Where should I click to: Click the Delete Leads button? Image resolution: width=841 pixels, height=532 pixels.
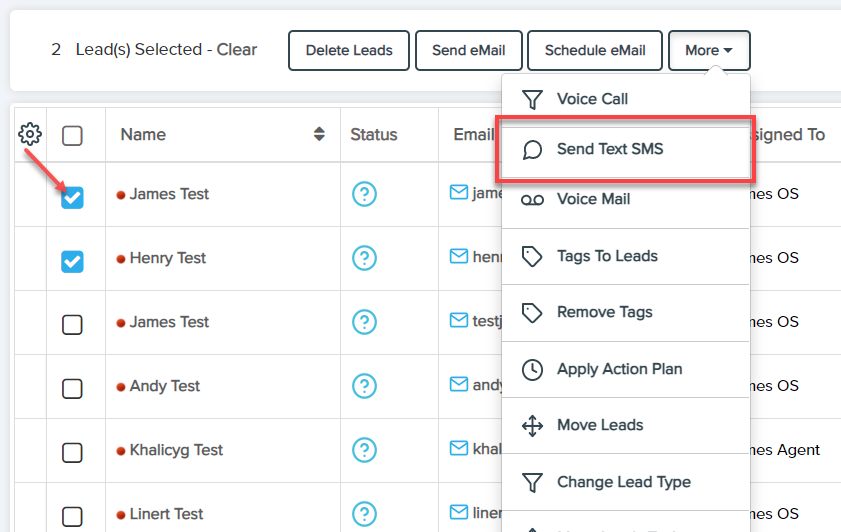(x=349, y=51)
